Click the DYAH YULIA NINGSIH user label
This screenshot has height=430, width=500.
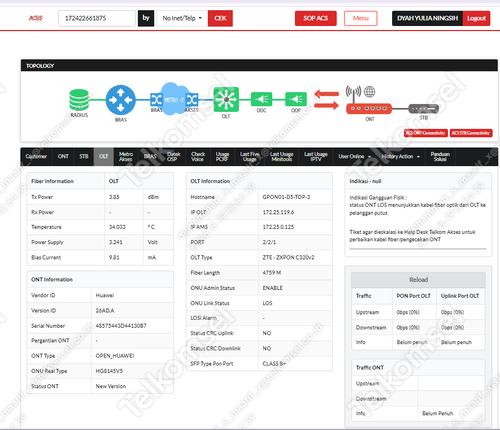coord(428,18)
